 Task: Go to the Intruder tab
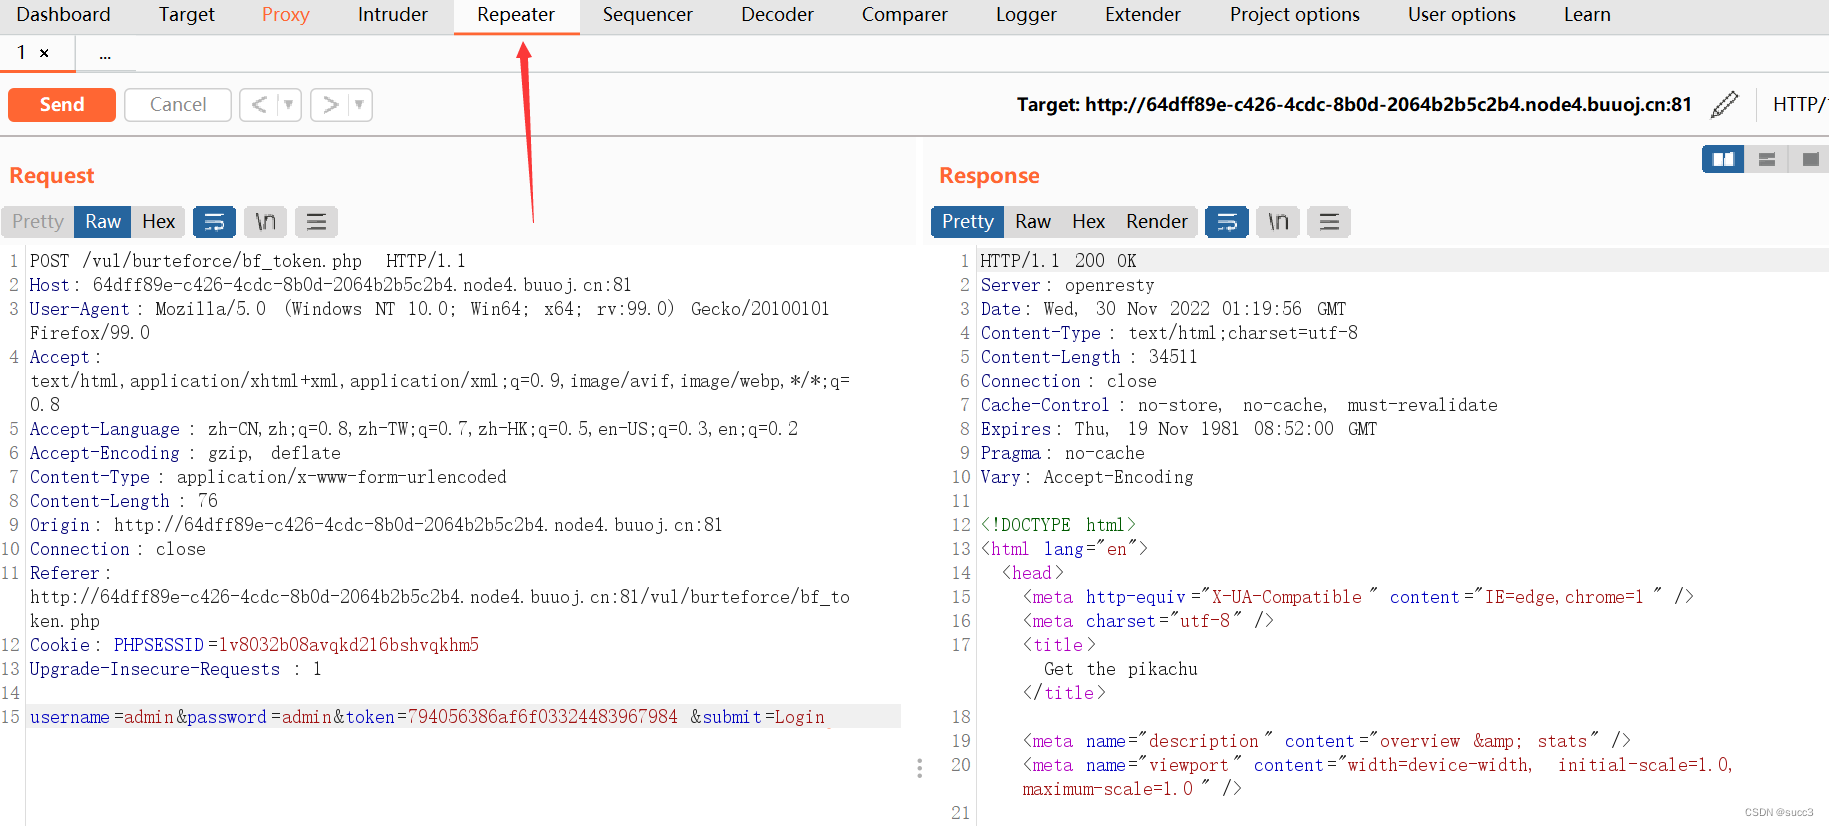pos(392,15)
